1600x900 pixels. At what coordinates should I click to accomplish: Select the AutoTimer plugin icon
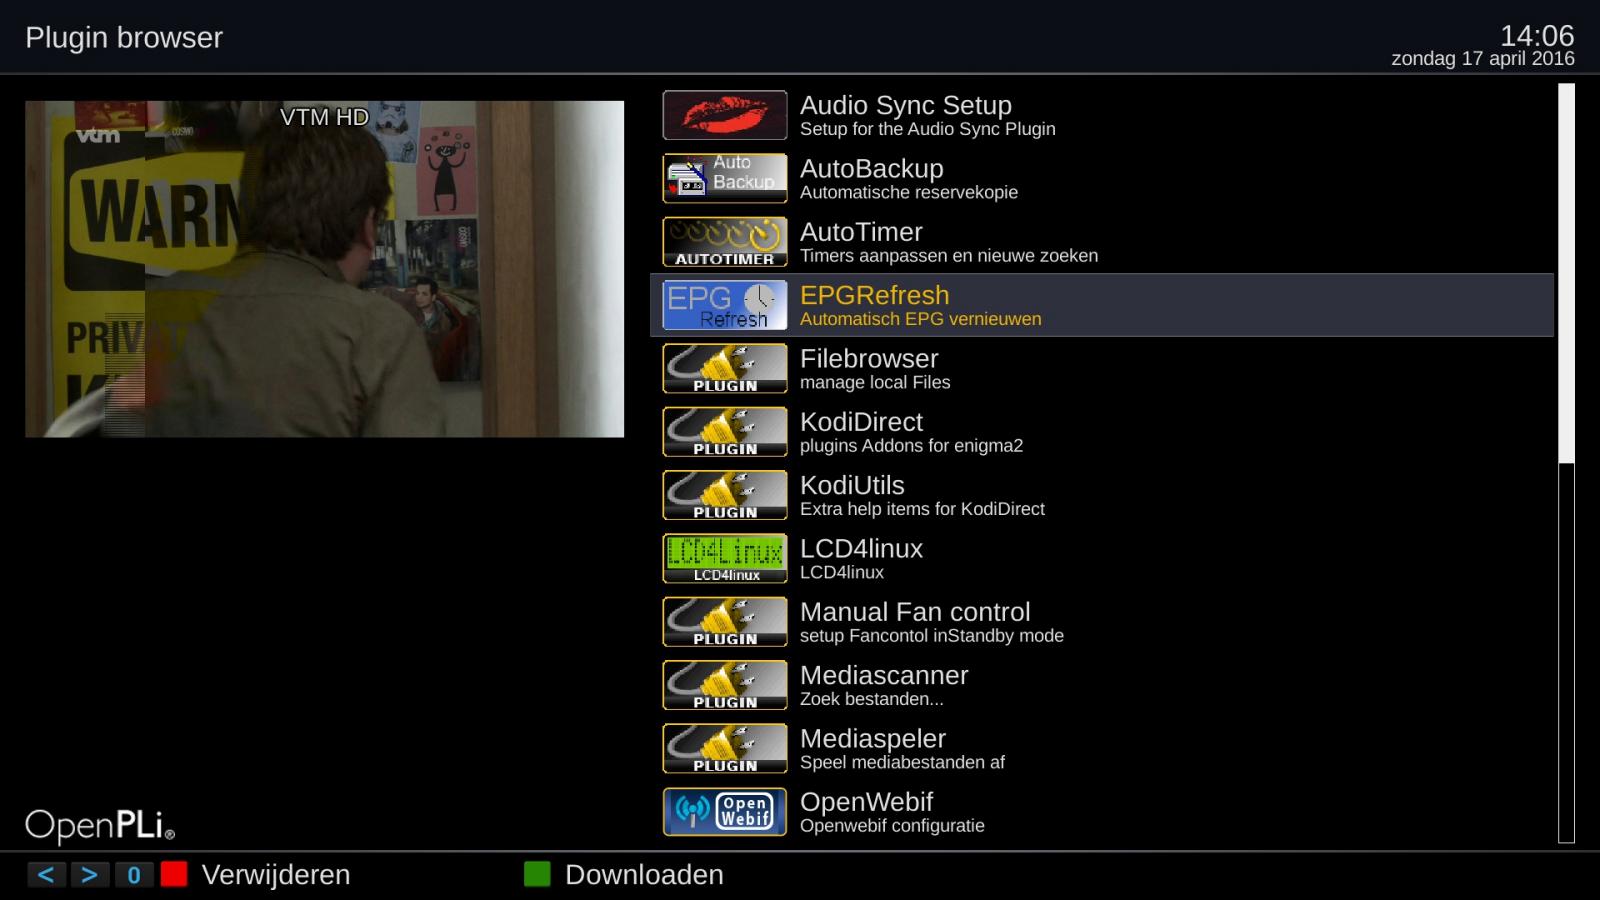coord(725,242)
